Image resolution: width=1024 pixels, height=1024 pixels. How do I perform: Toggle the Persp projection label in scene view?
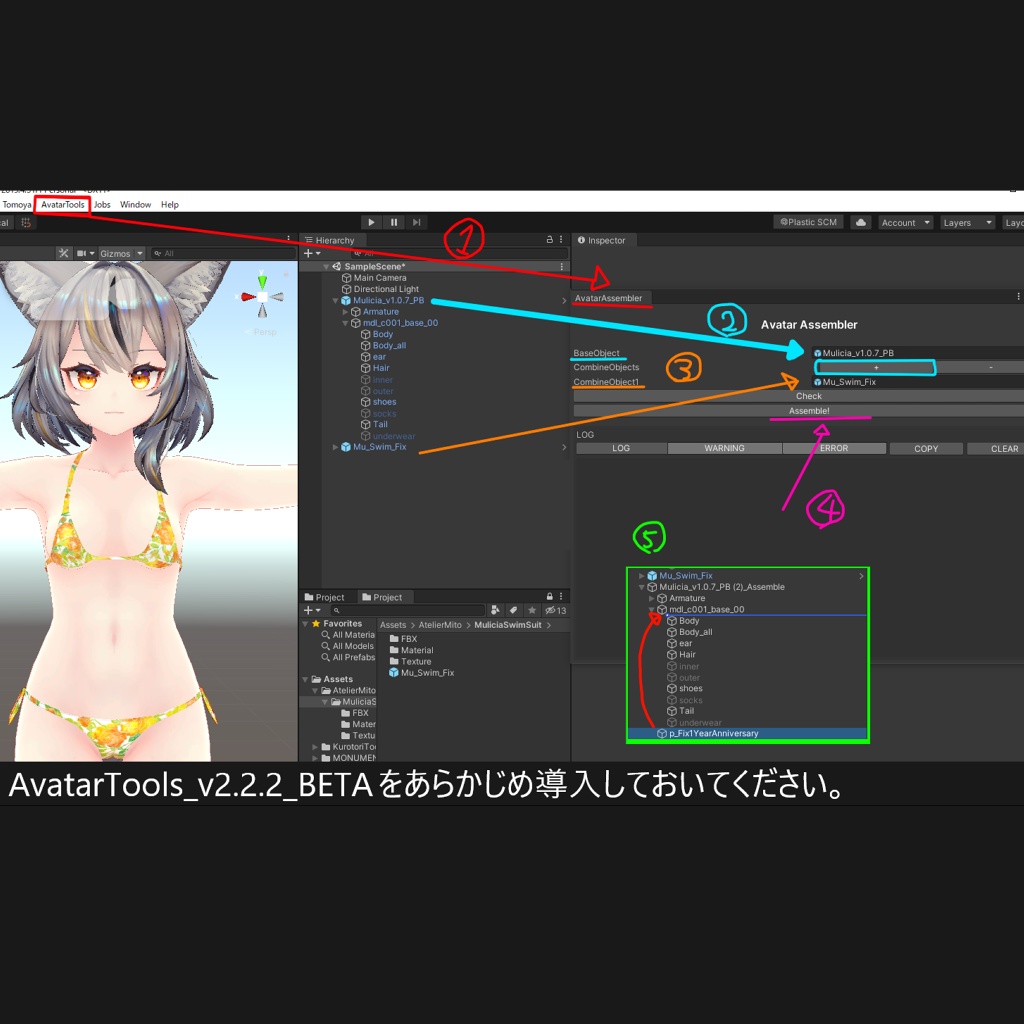tap(264, 332)
